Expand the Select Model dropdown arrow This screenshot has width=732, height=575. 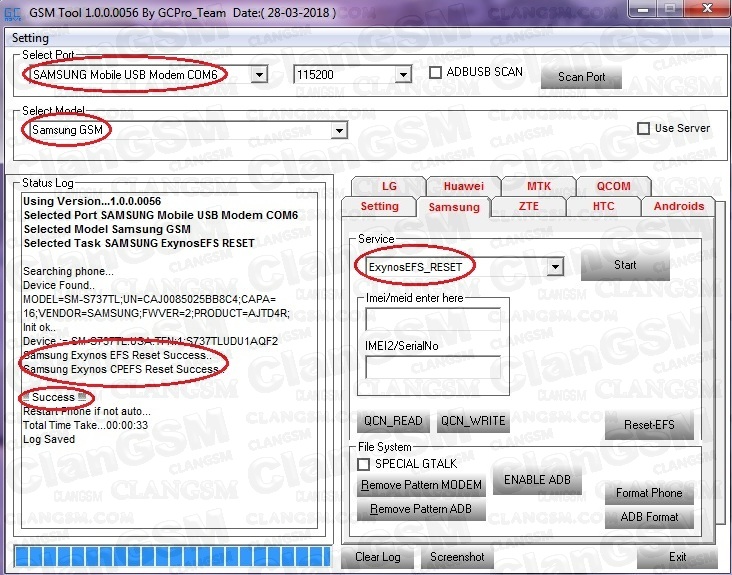coord(339,130)
